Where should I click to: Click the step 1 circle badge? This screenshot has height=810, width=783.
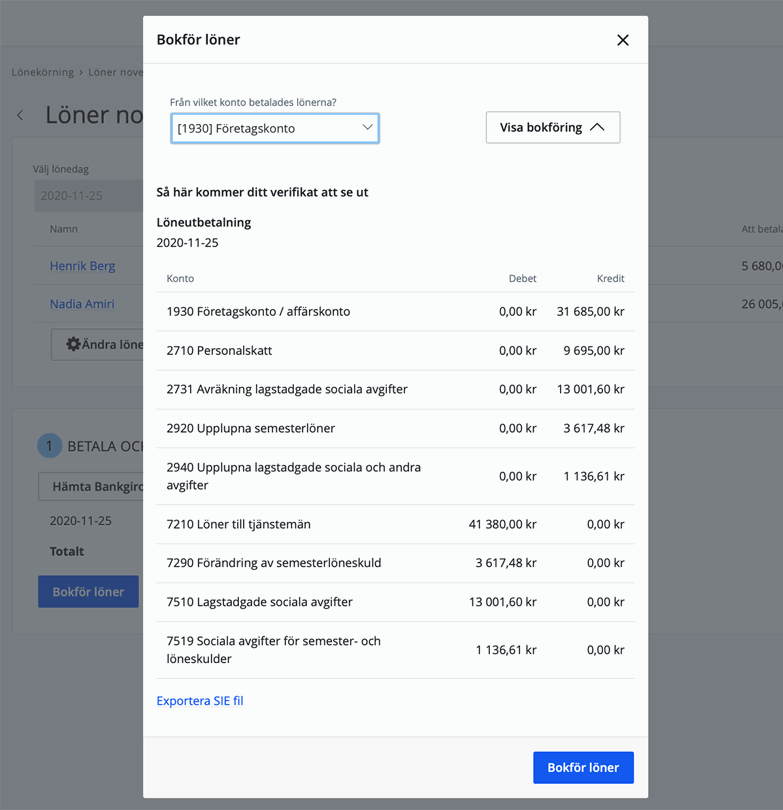(x=49, y=446)
